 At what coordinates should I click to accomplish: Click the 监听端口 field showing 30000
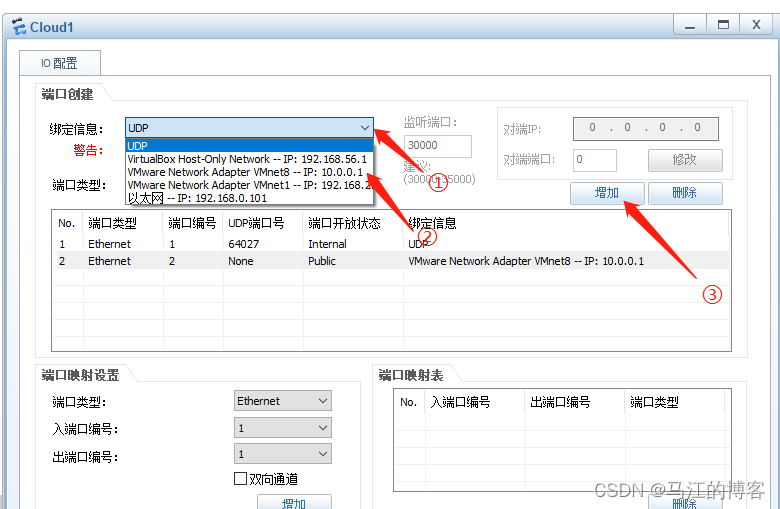[438, 146]
